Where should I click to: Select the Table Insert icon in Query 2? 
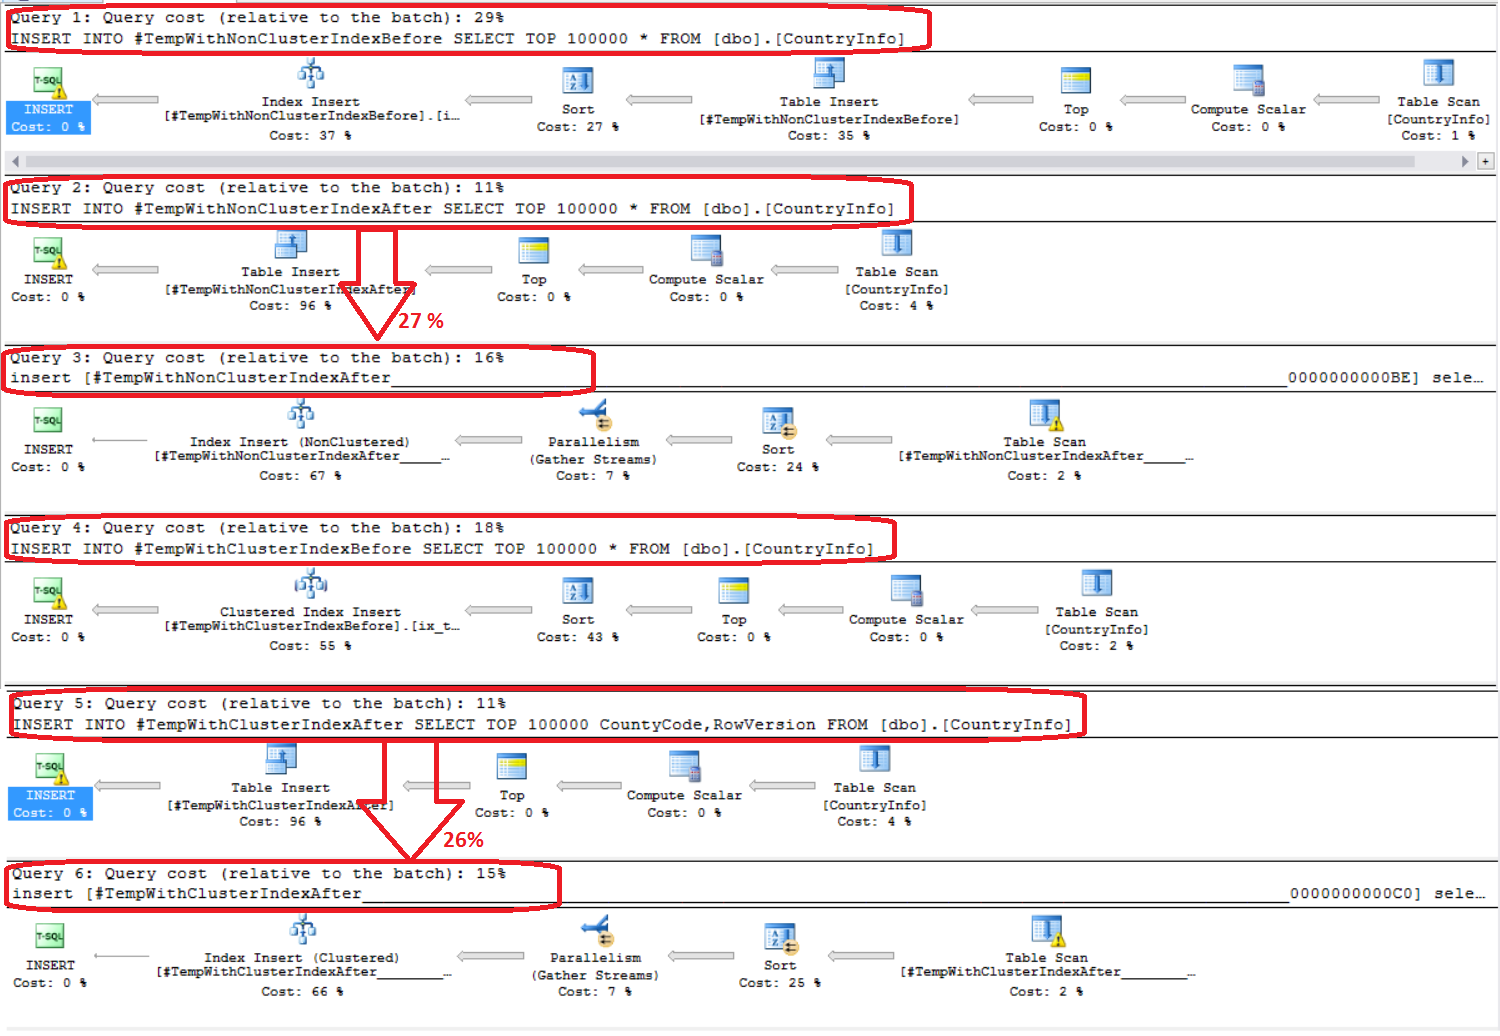290,245
